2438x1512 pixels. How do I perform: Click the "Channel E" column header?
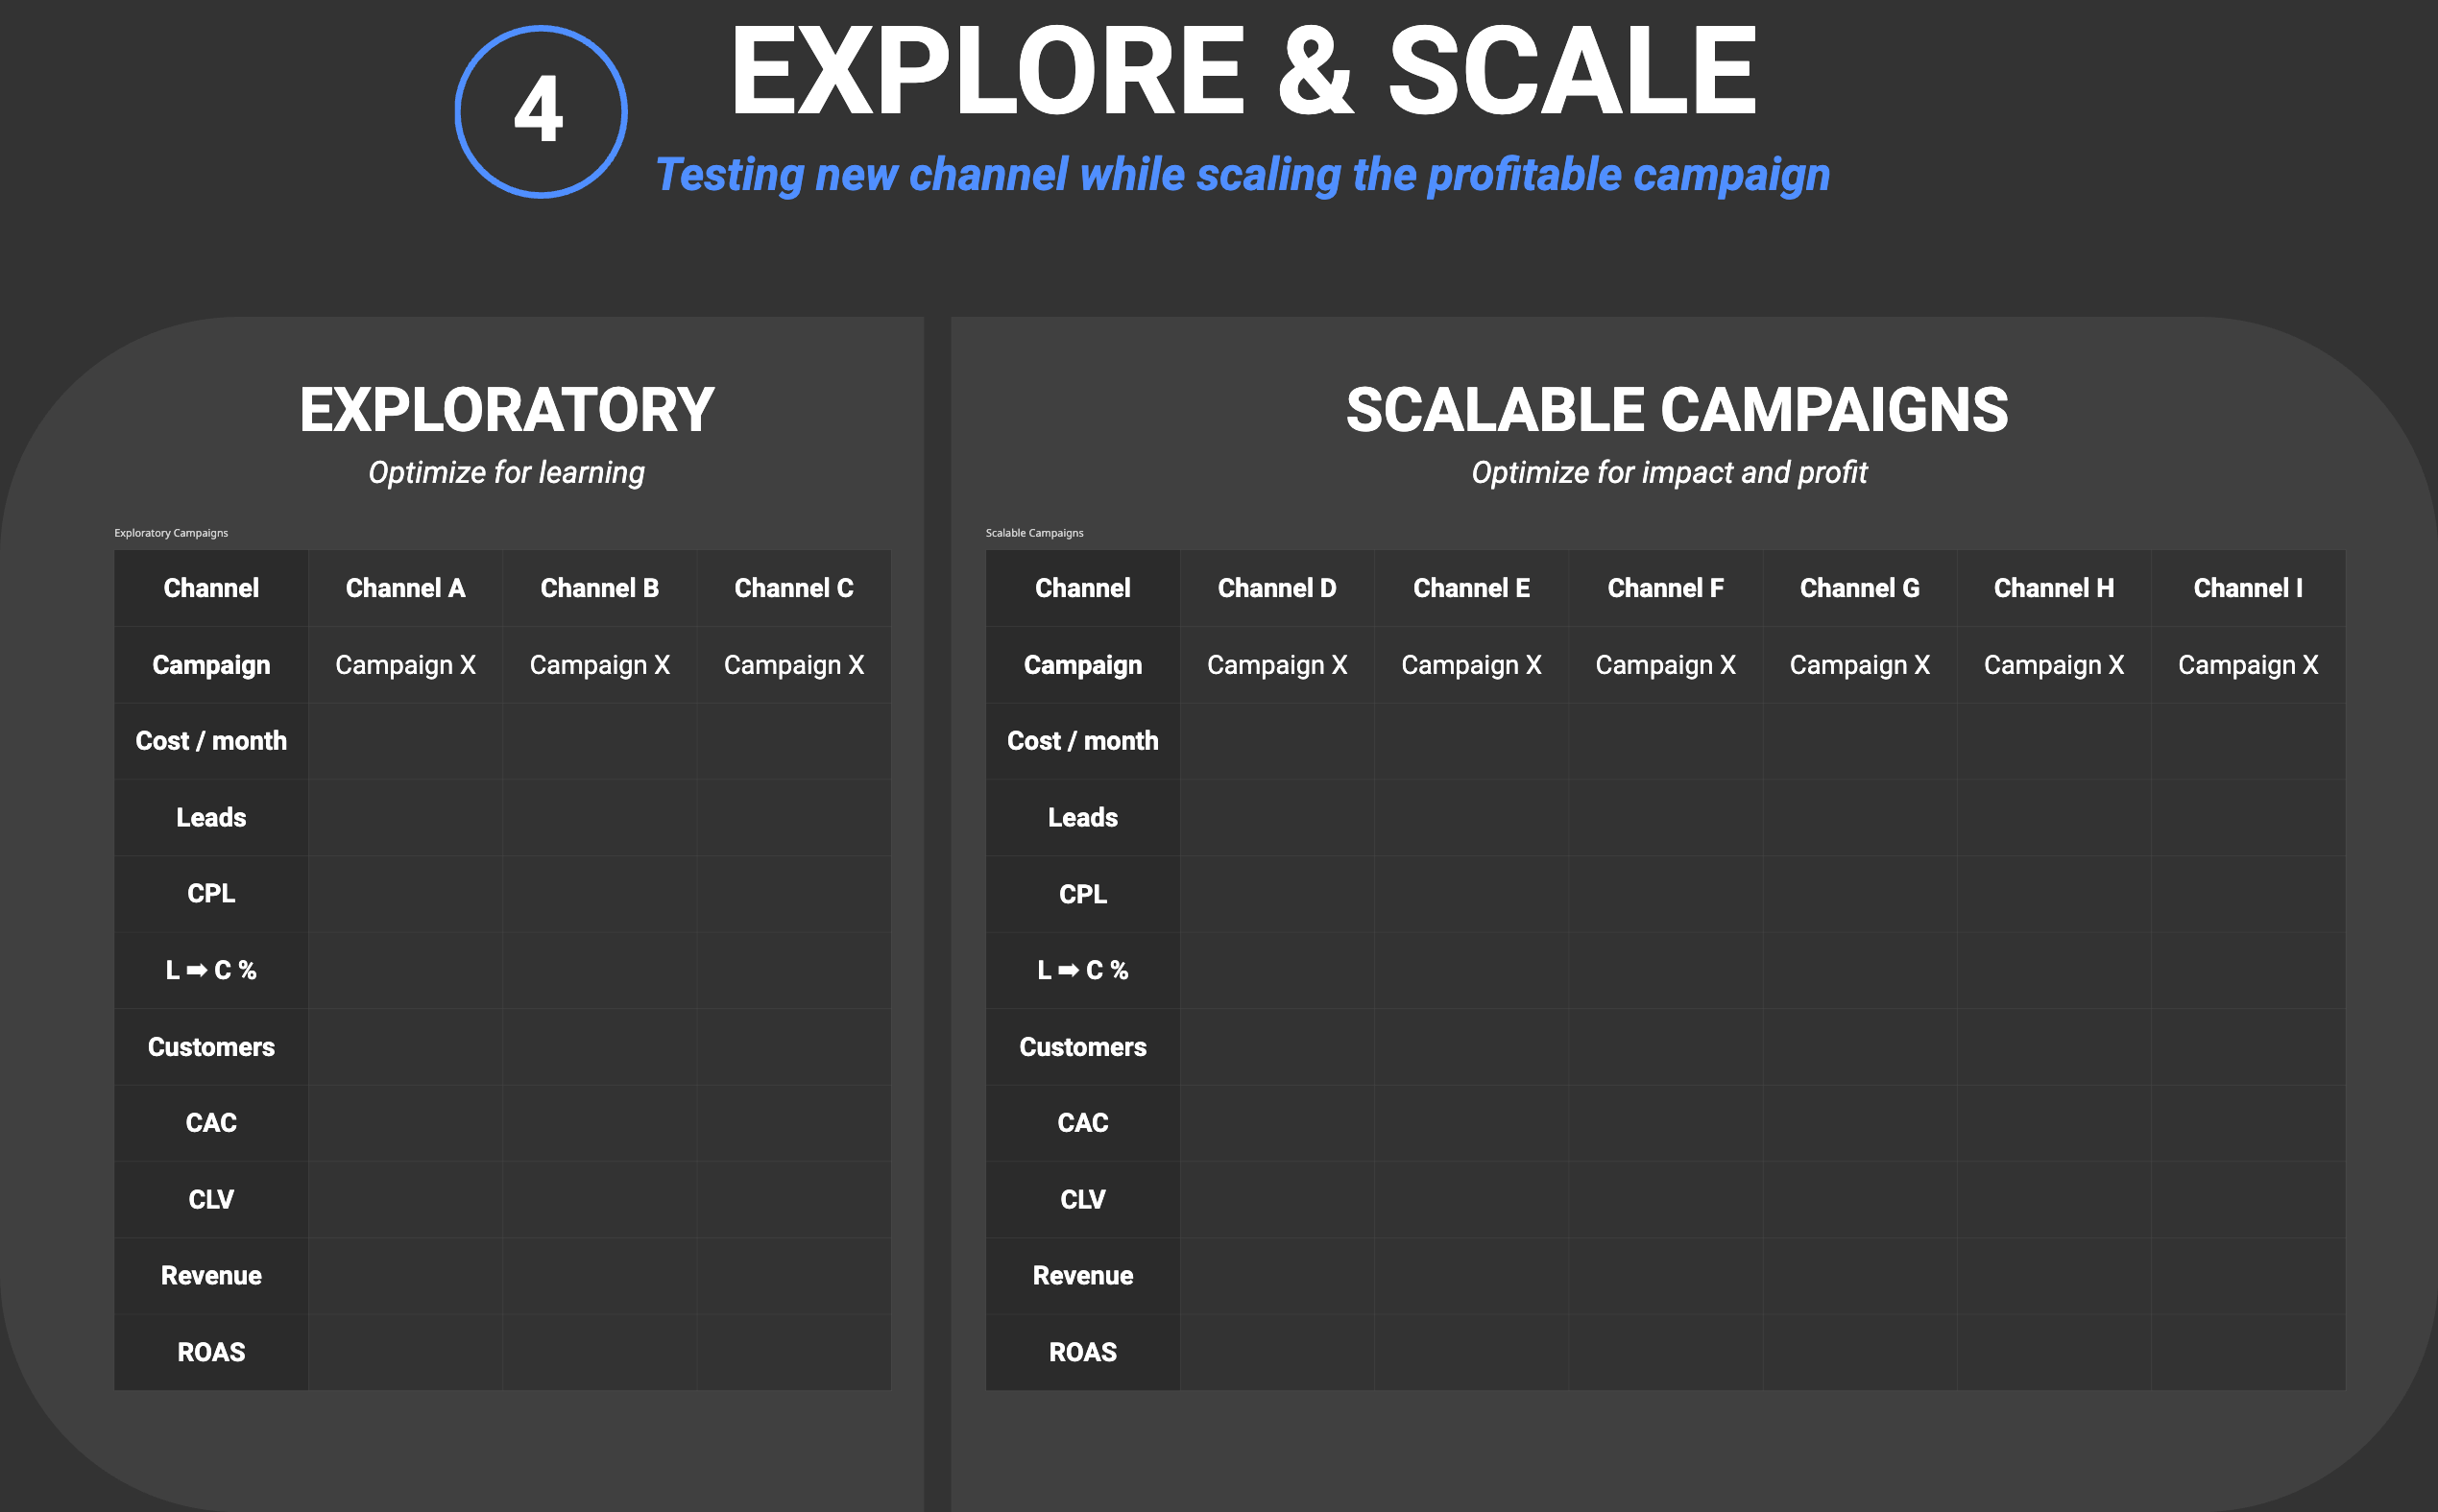click(x=1471, y=588)
